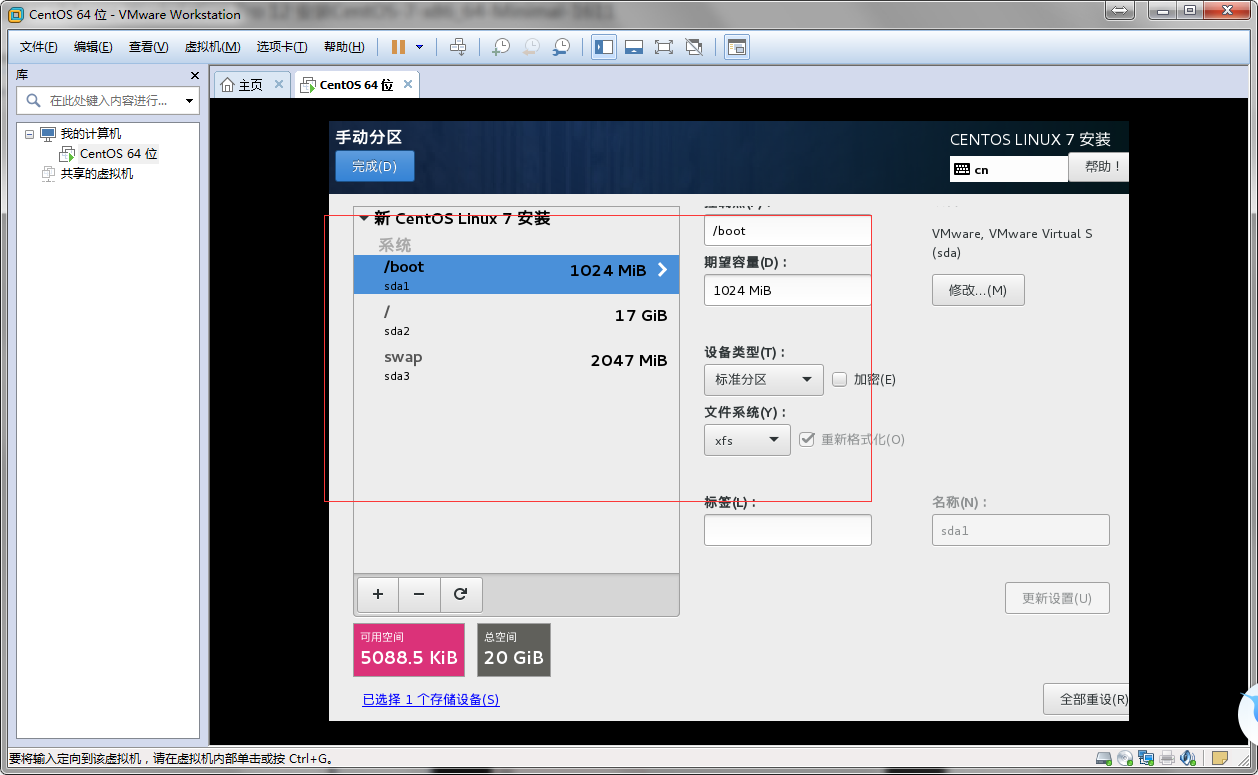Toggle the library sidebar view icon
The width and height of the screenshot is (1258, 775).
(604, 47)
